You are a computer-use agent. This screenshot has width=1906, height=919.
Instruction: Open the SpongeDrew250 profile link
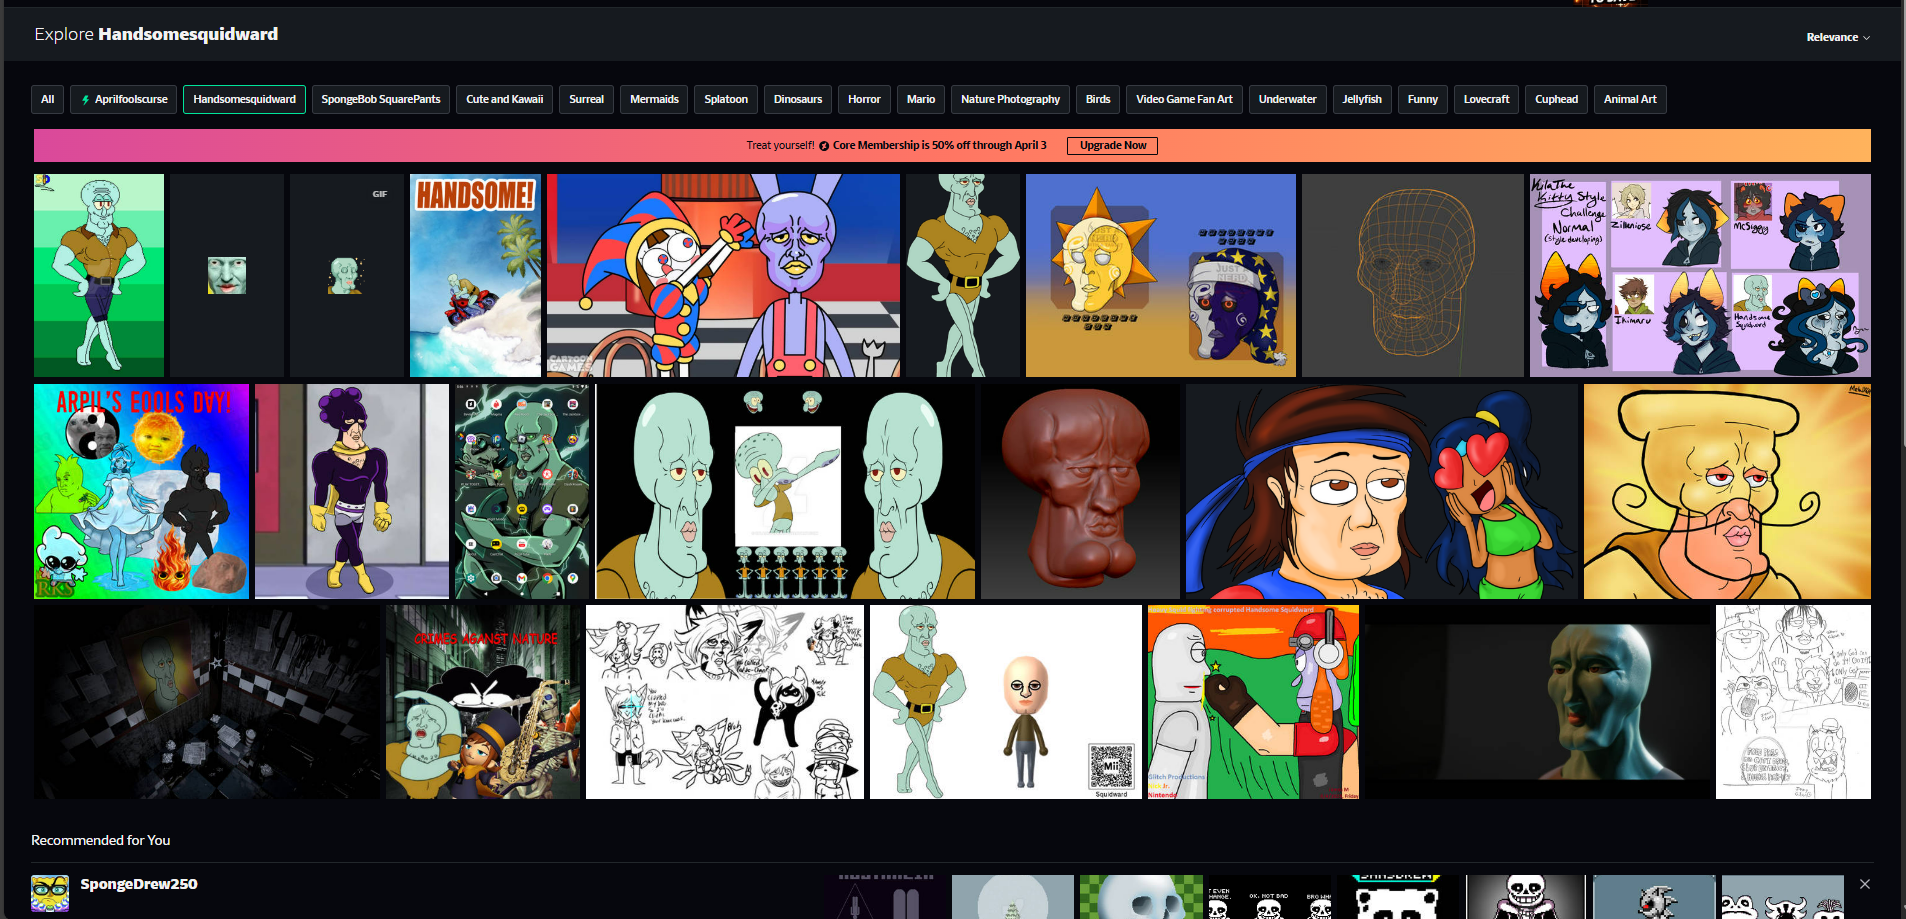tap(139, 884)
